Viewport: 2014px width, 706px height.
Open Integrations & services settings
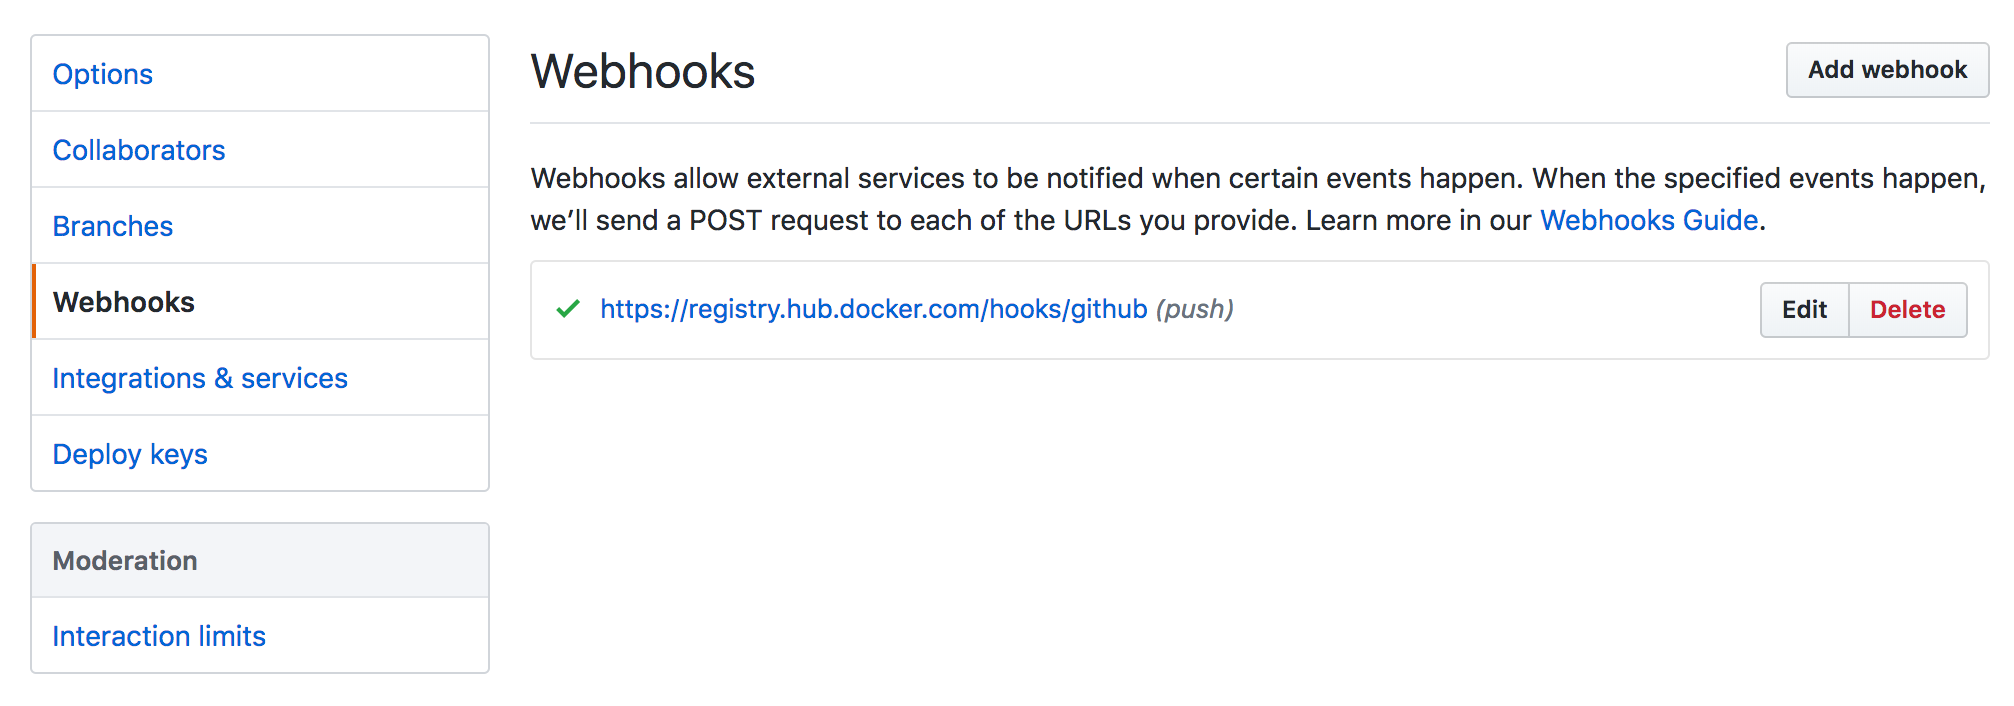click(x=200, y=378)
